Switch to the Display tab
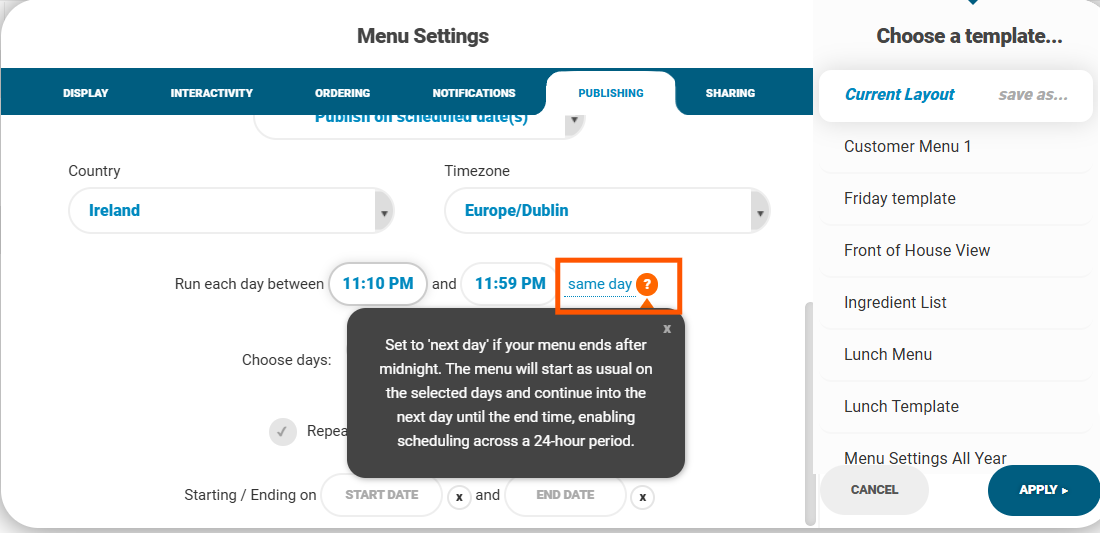 tap(85, 93)
